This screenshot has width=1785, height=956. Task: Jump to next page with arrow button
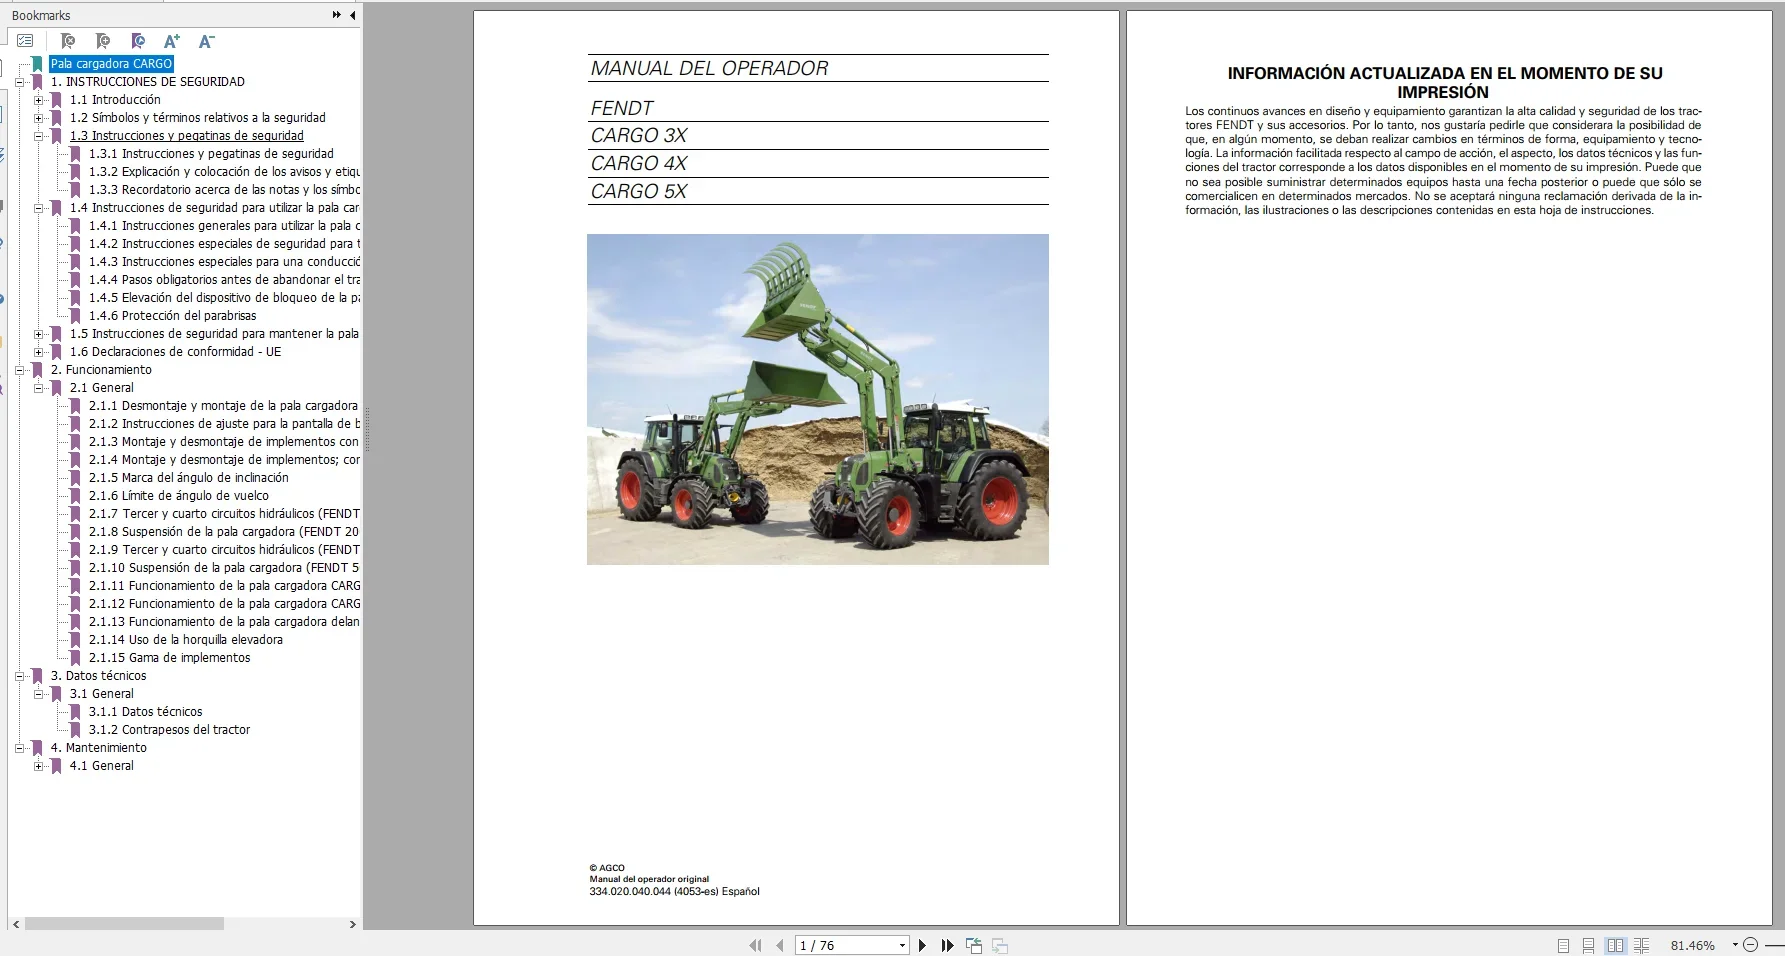pyautogui.click(x=922, y=944)
